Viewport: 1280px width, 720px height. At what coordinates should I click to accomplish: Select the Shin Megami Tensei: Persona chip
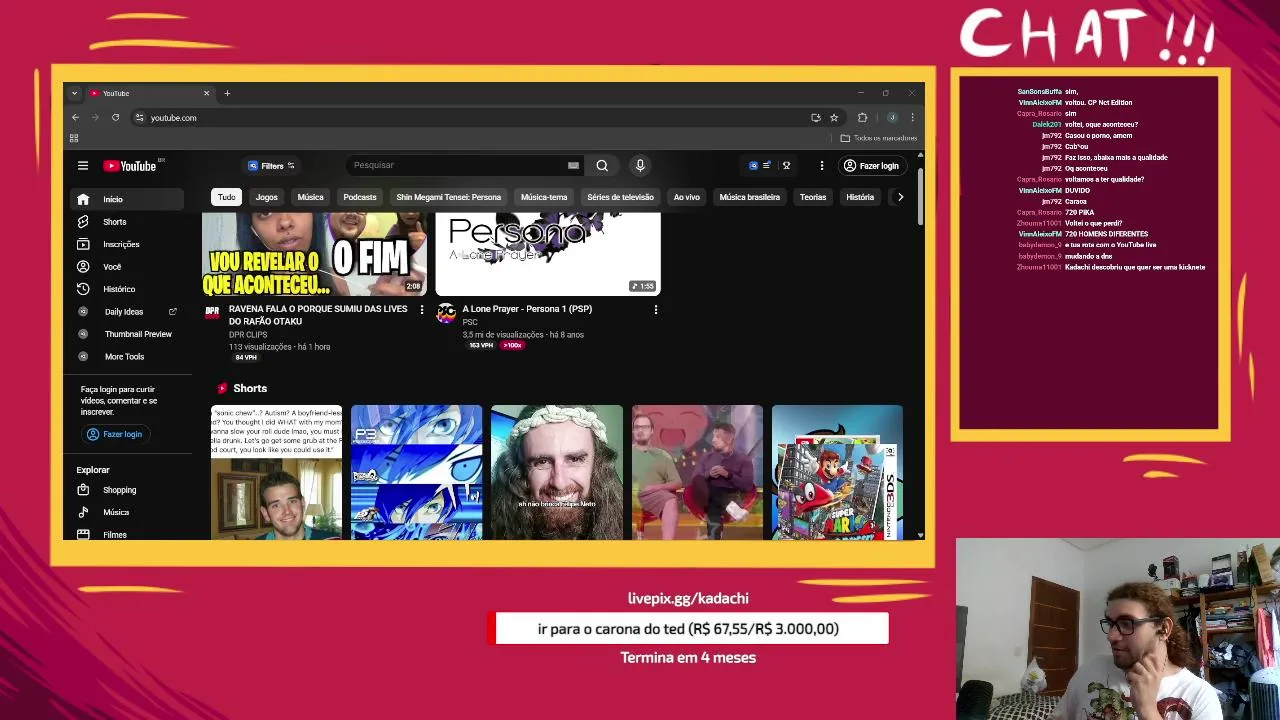pos(448,197)
